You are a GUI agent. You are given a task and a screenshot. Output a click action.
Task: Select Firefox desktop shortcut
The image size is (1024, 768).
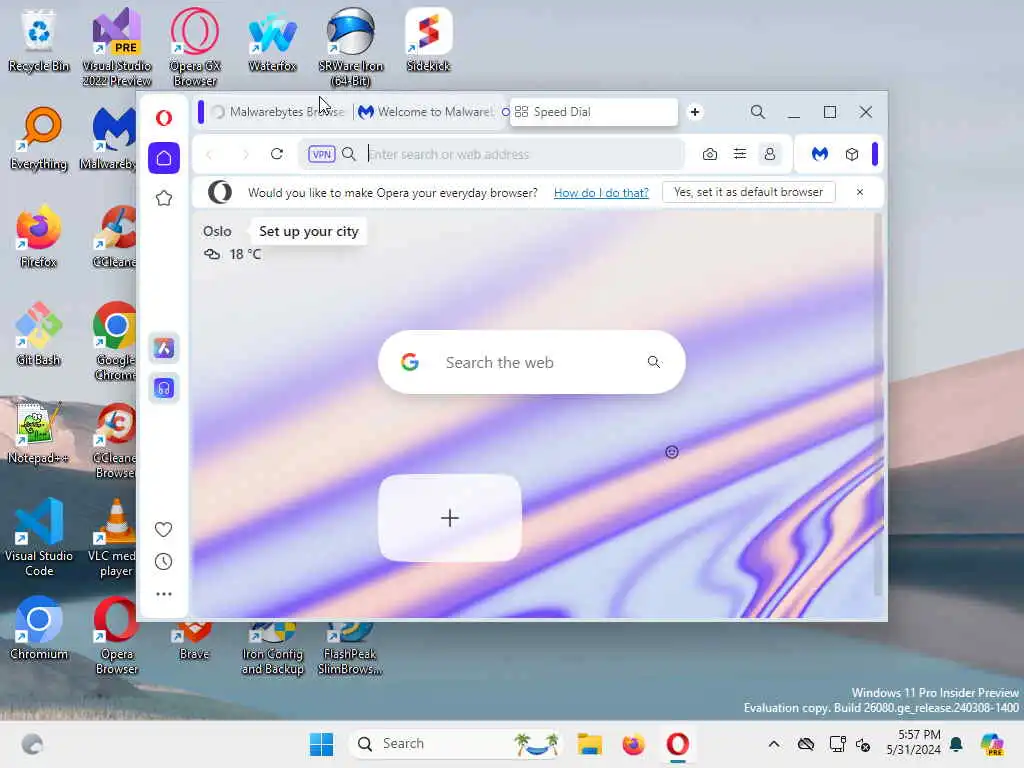click(x=39, y=236)
